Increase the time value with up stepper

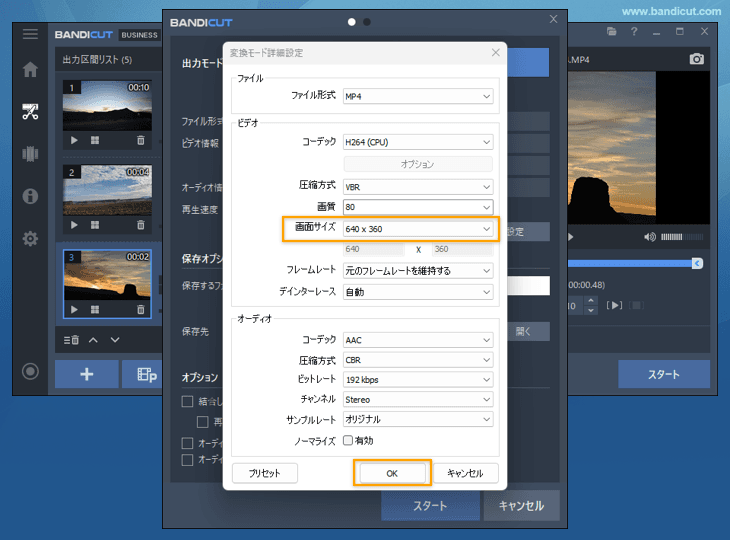pyautogui.click(x=591, y=301)
